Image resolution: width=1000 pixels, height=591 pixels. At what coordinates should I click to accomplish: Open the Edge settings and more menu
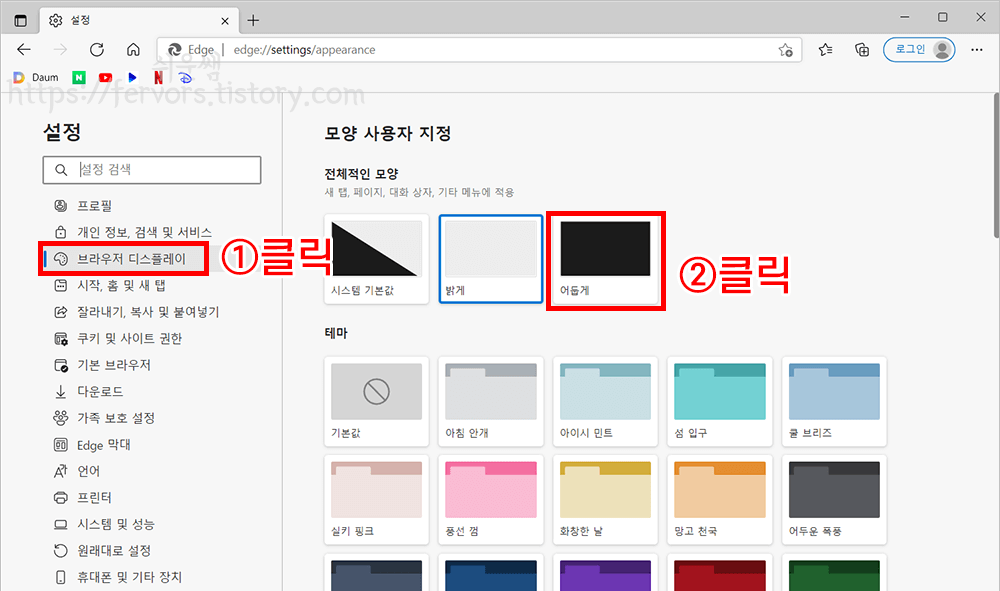(x=976, y=50)
